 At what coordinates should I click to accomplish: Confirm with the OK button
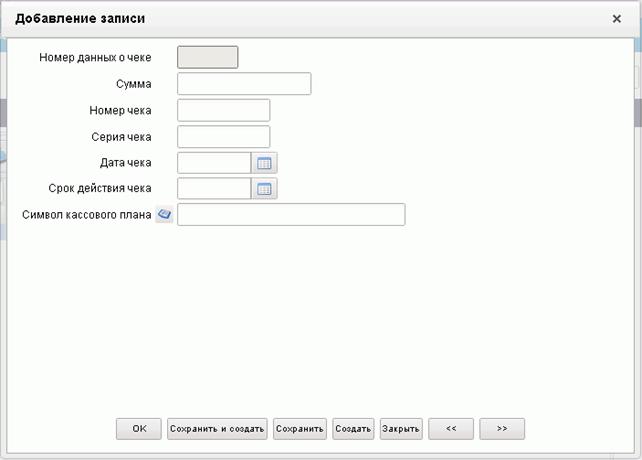[x=139, y=429]
